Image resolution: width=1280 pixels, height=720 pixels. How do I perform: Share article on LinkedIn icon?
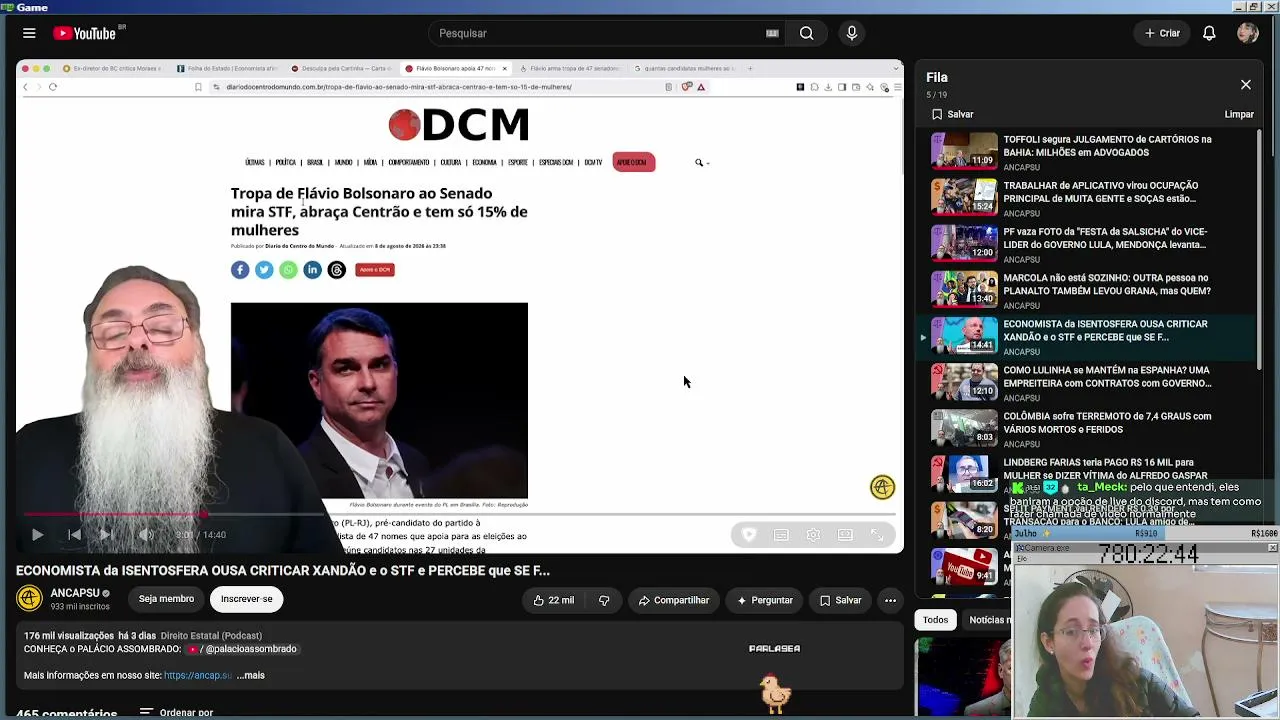tap(312, 270)
